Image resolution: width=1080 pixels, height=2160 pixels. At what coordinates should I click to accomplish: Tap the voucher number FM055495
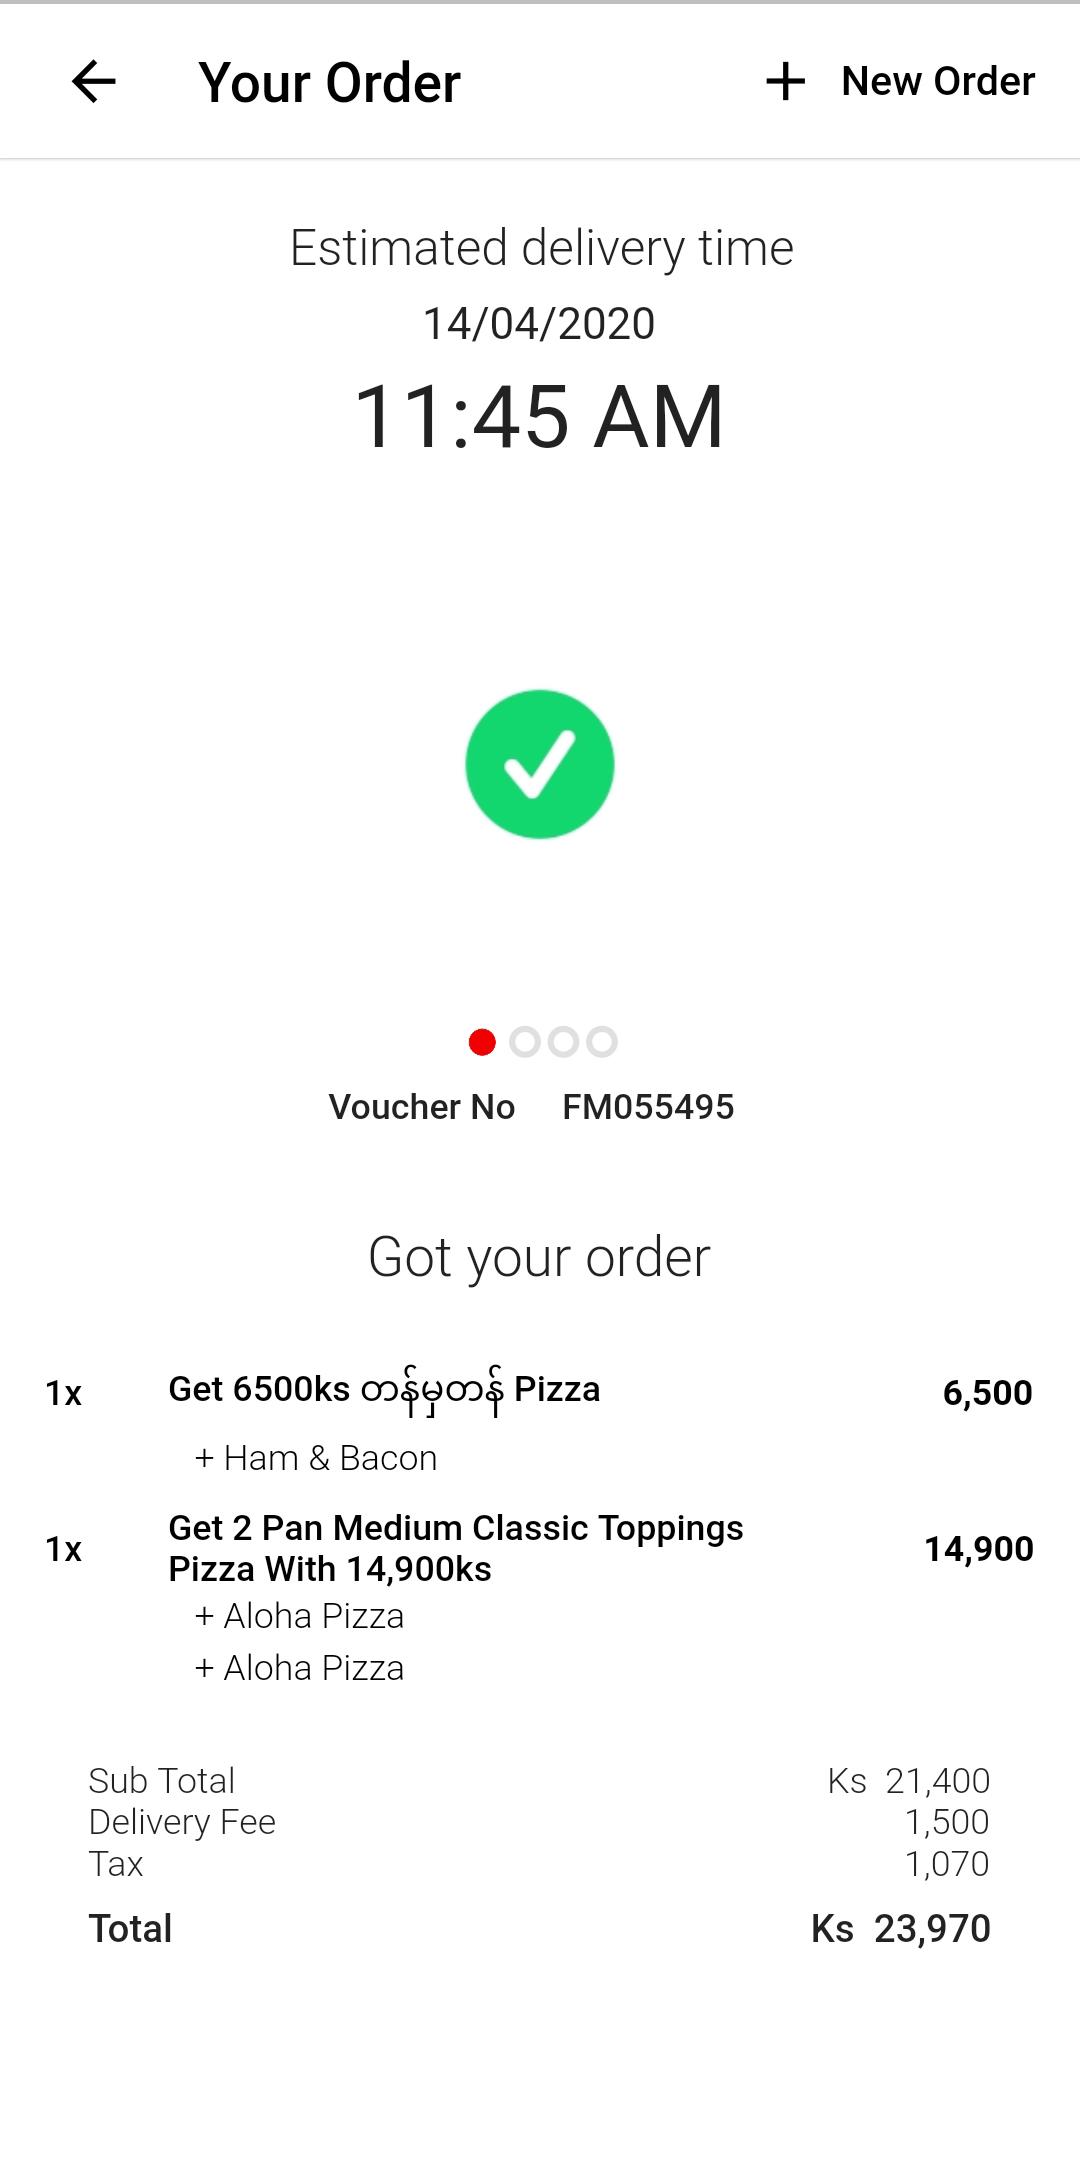click(648, 1107)
